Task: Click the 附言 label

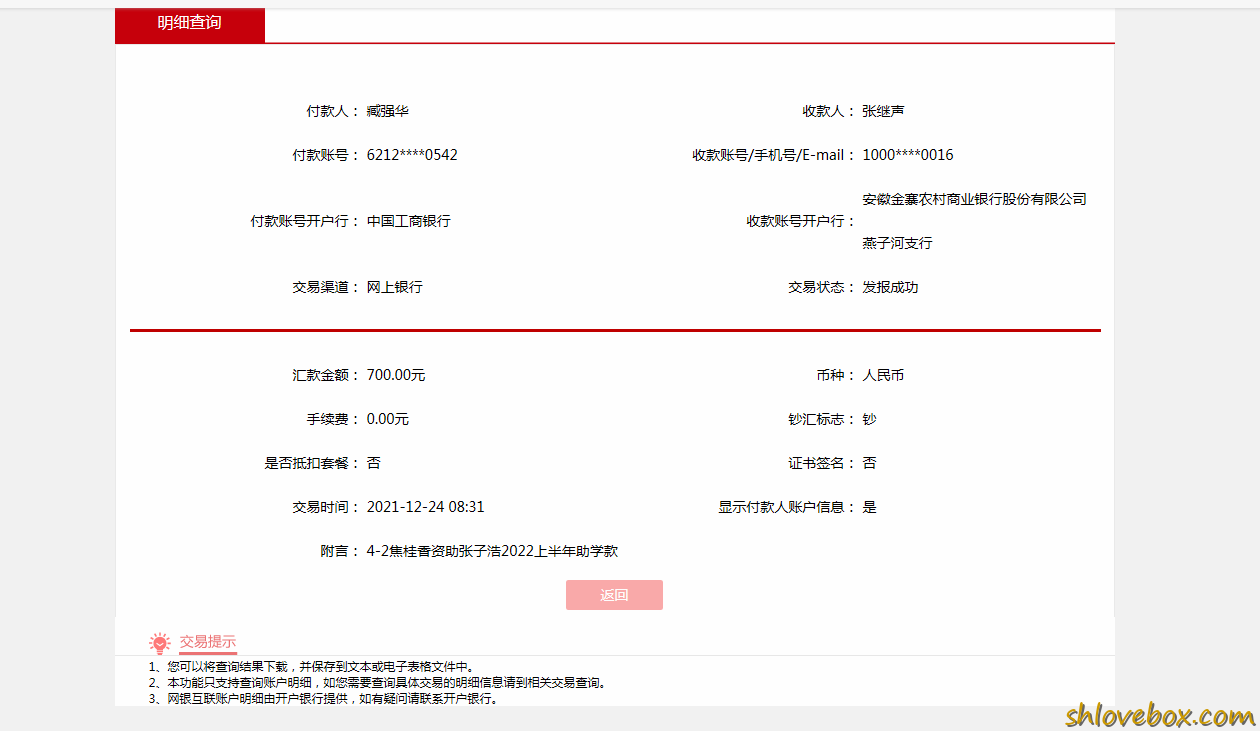Action: (340, 551)
